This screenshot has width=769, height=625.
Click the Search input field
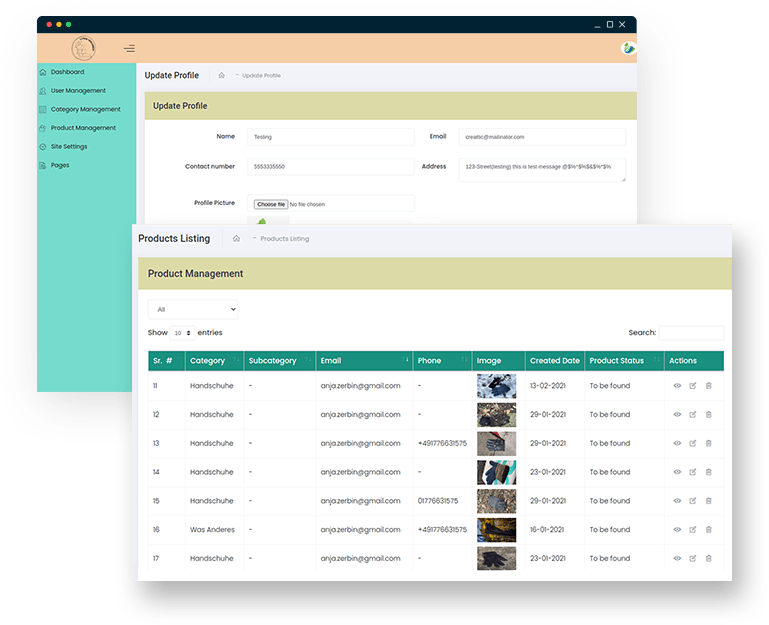[691, 333]
